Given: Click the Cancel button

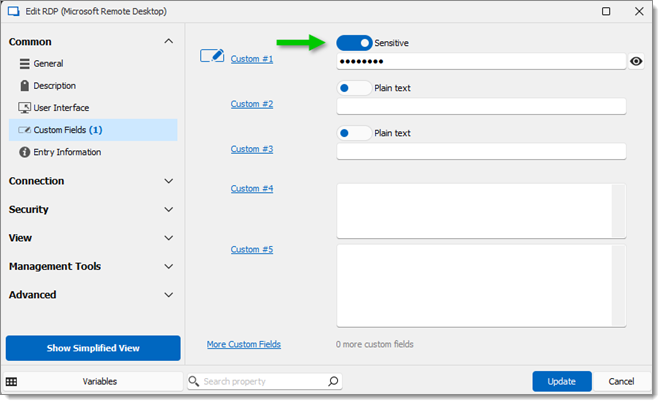Looking at the screenshot, I should pos(621,382).
